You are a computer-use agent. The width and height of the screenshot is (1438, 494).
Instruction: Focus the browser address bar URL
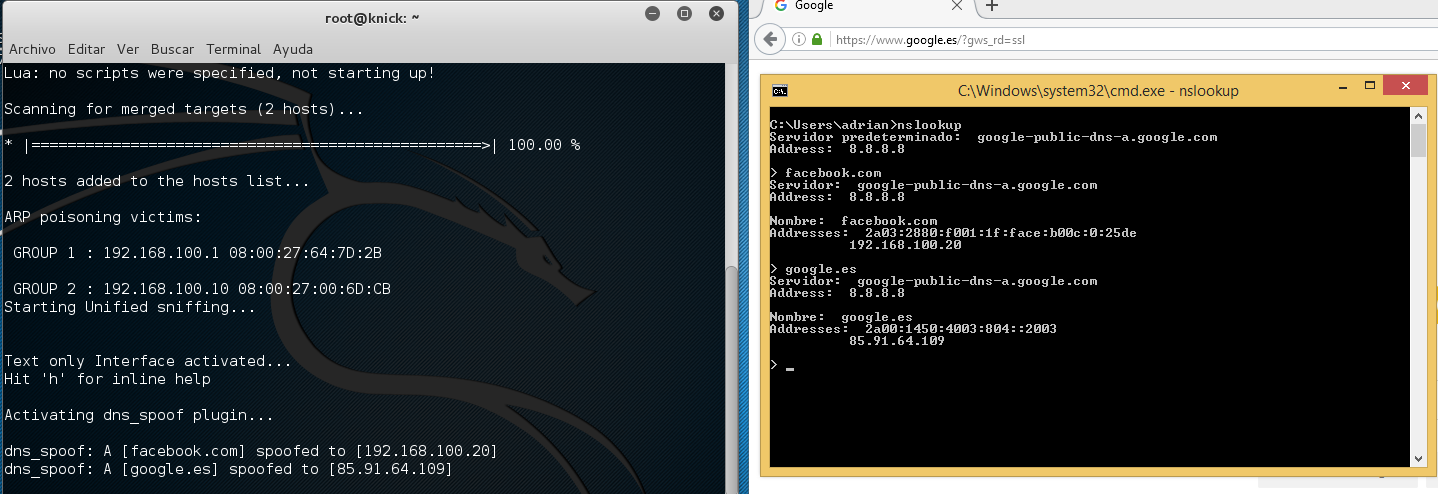tap(930, 41)
